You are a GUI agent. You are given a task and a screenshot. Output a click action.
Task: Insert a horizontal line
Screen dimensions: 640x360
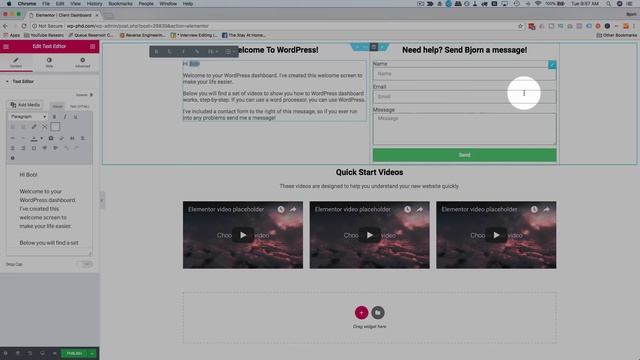pos(23,138)
